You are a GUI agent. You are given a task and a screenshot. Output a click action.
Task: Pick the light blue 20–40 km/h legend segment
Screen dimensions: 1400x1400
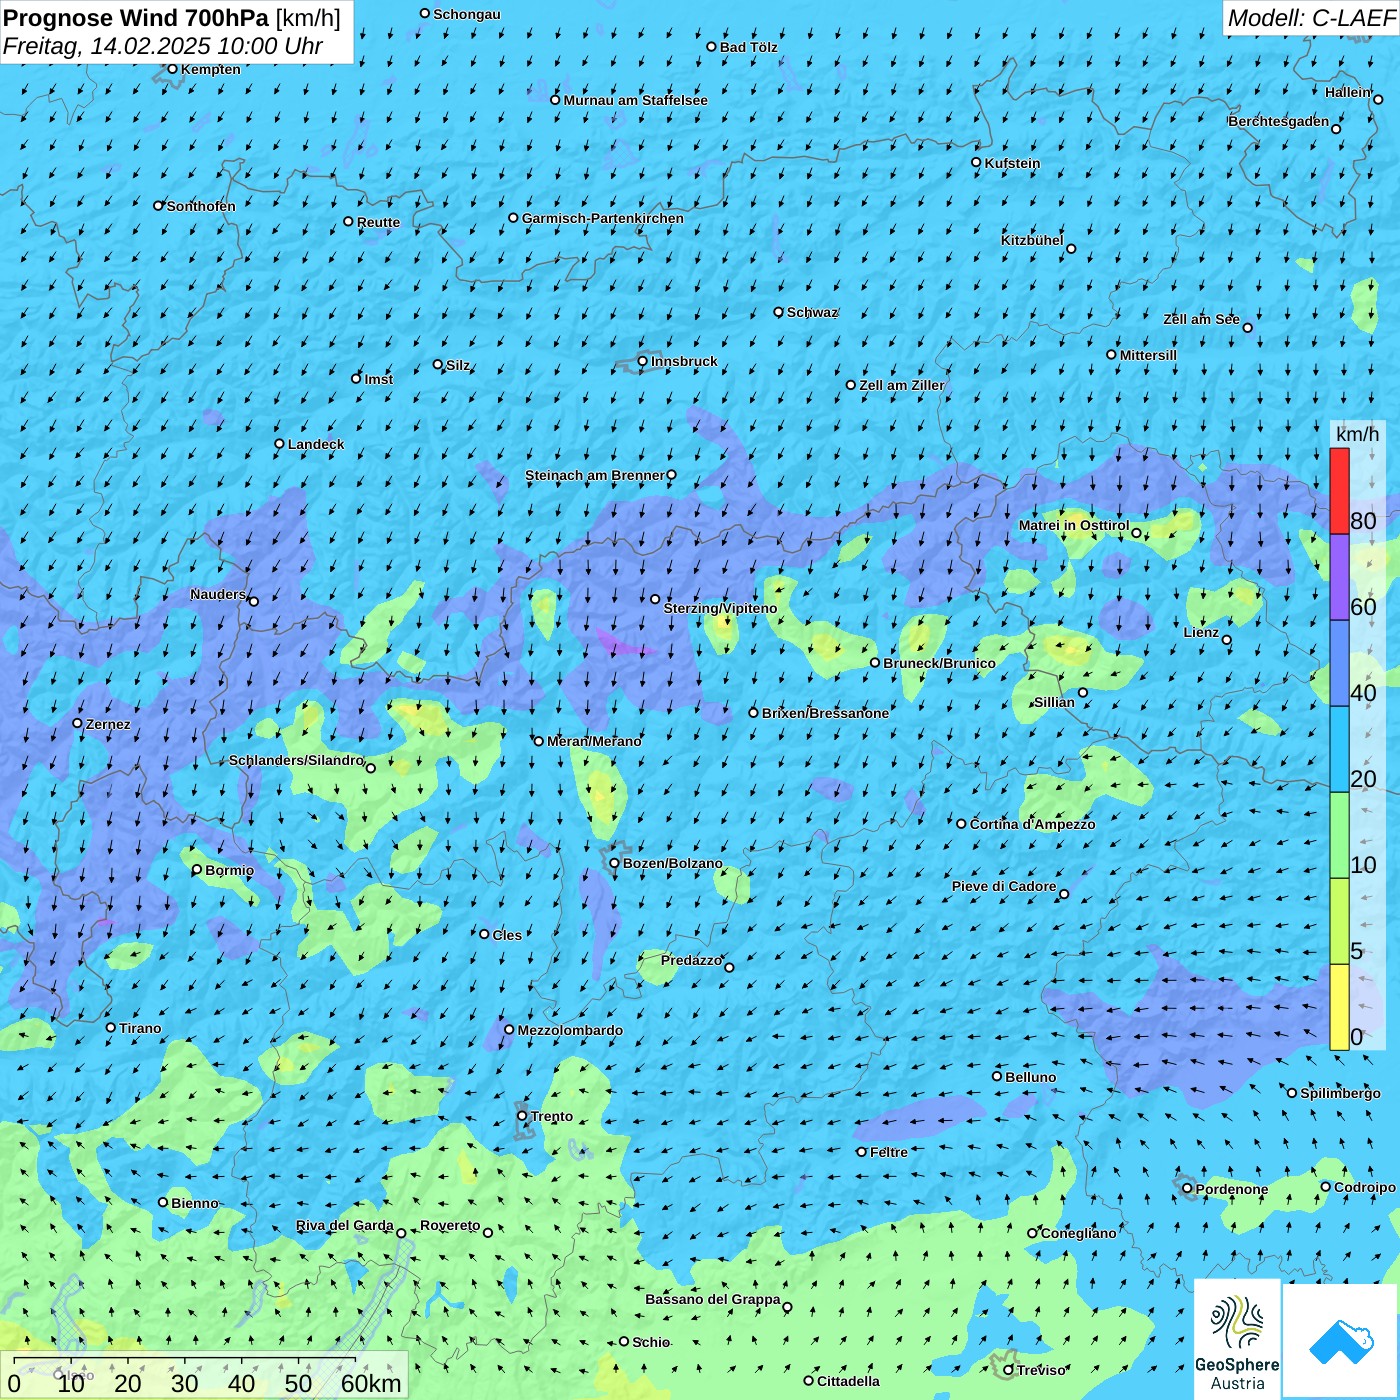click(1339, 750)
